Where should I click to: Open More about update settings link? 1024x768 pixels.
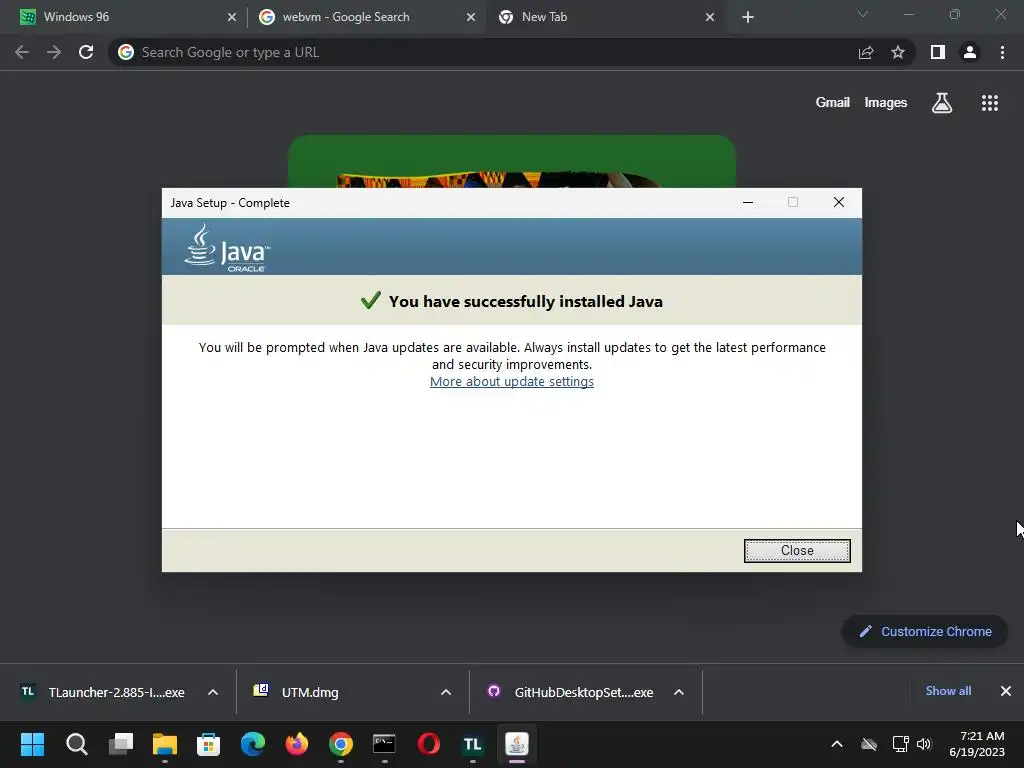pos(511,381)
